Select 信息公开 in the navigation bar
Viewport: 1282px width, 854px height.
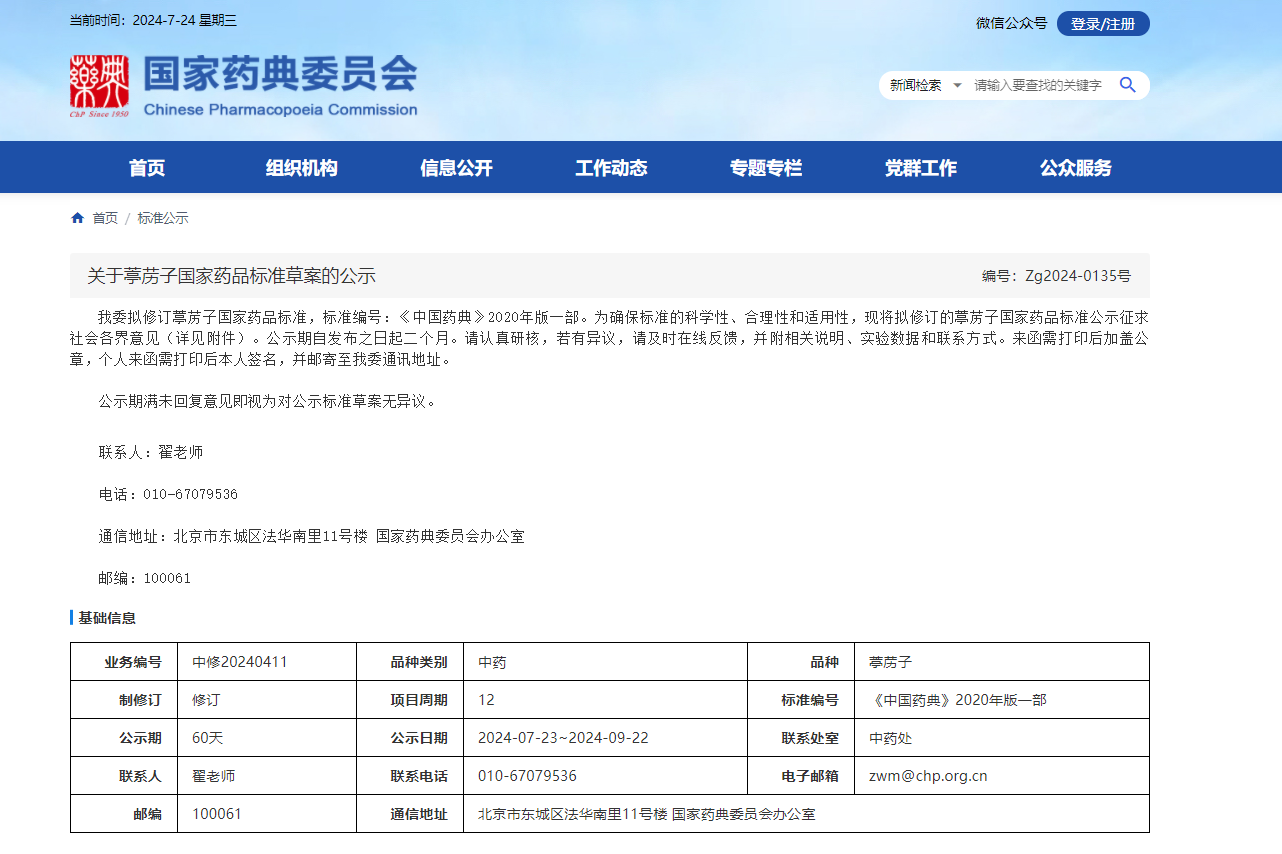click(x=456, y=168)
